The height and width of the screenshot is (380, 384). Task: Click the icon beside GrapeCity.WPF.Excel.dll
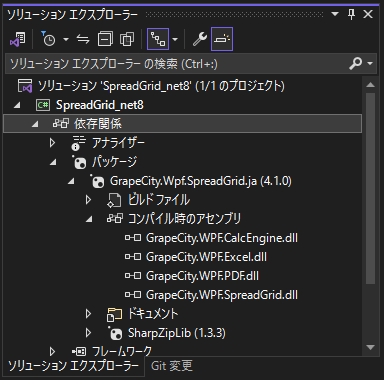[x=133, y=257]
